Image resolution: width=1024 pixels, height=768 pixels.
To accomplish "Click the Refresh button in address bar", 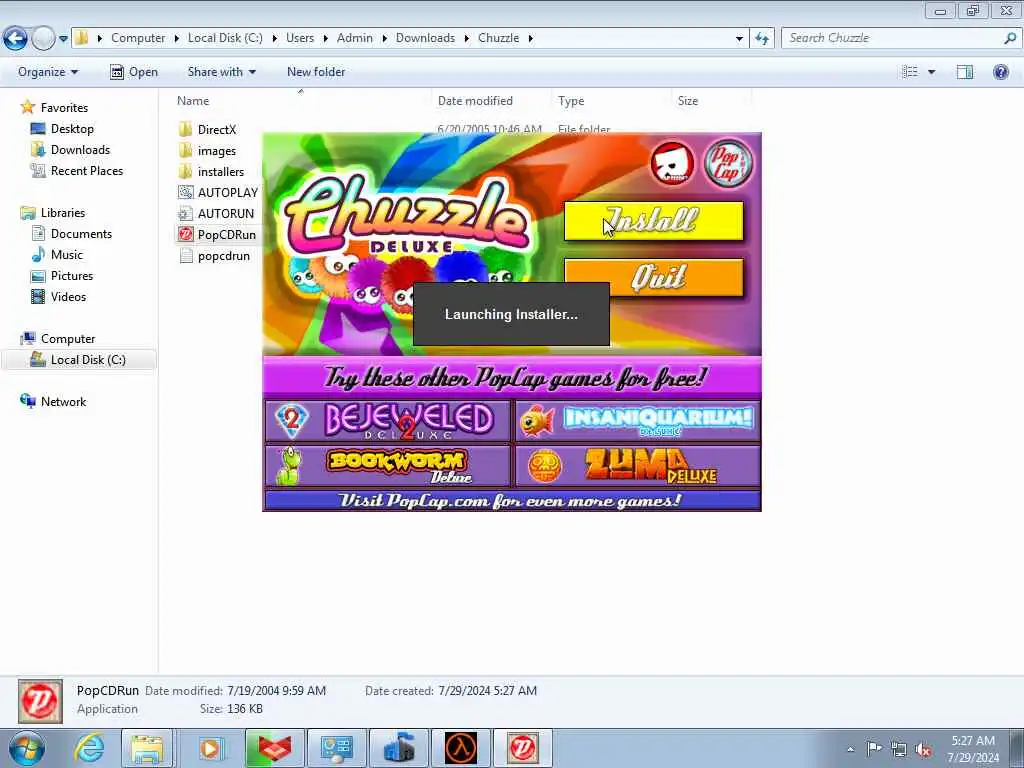I will (761, 38).
